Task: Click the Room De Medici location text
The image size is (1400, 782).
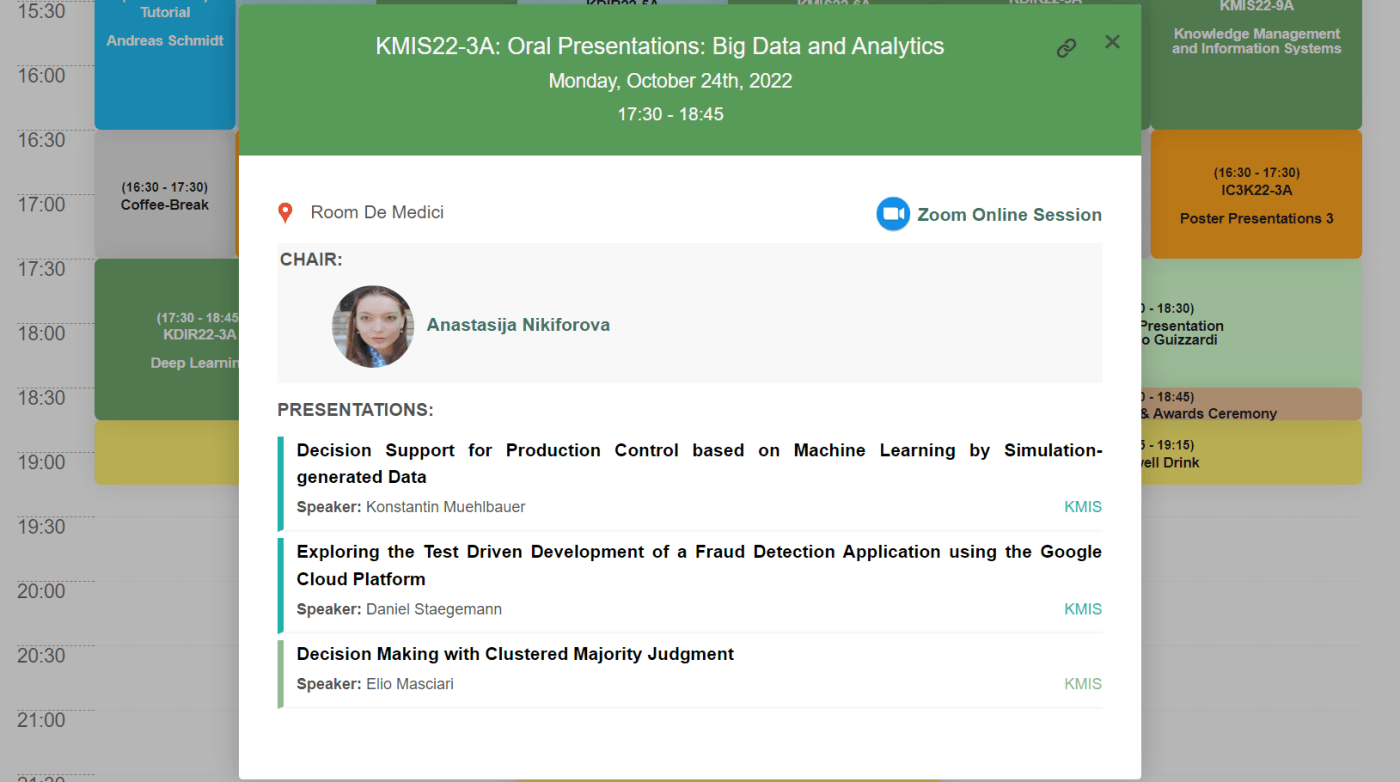Action: 377,213
